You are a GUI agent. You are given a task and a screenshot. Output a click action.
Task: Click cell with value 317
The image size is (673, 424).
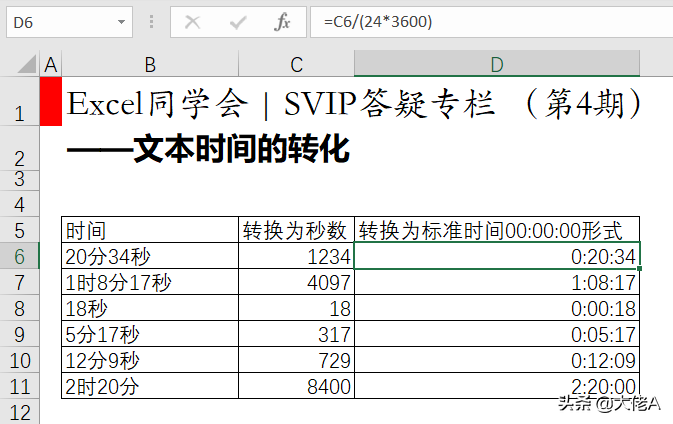tap(296, 334)
